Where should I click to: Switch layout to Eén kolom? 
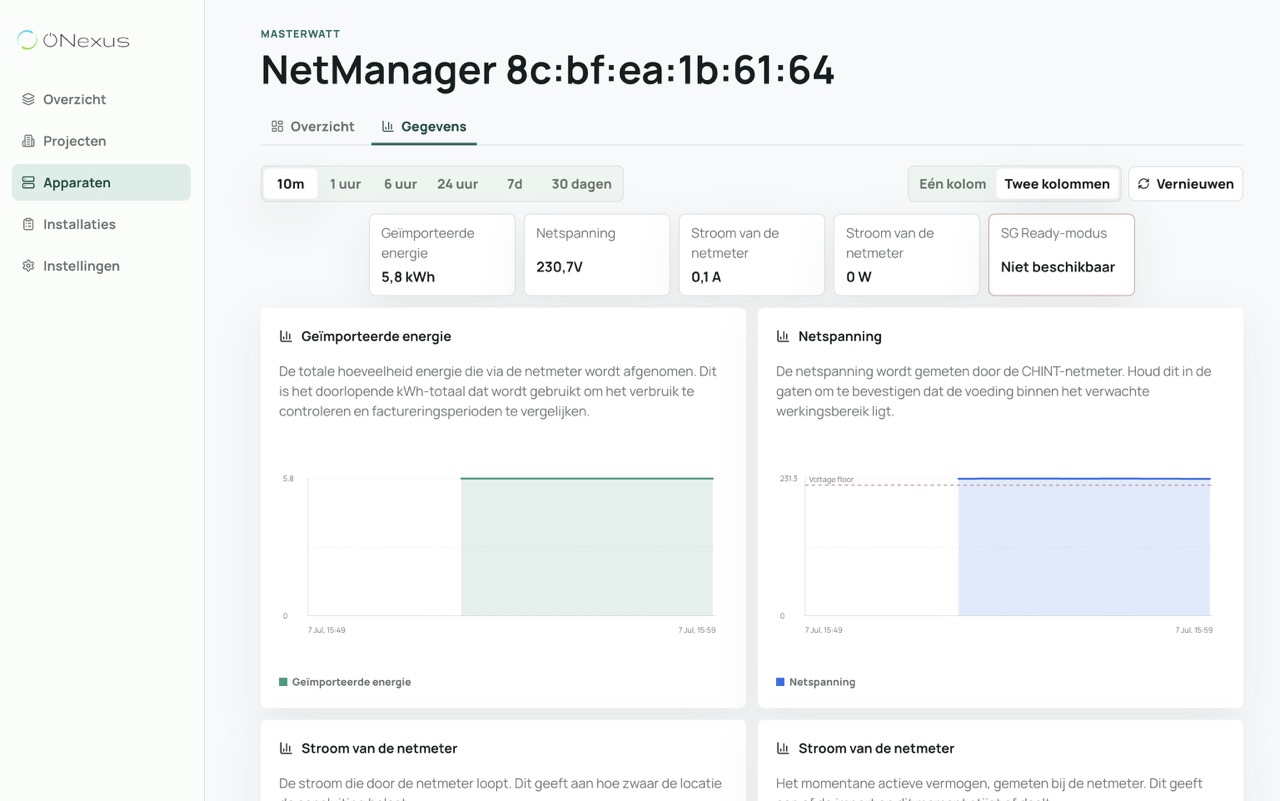click(x=953, y=184)
